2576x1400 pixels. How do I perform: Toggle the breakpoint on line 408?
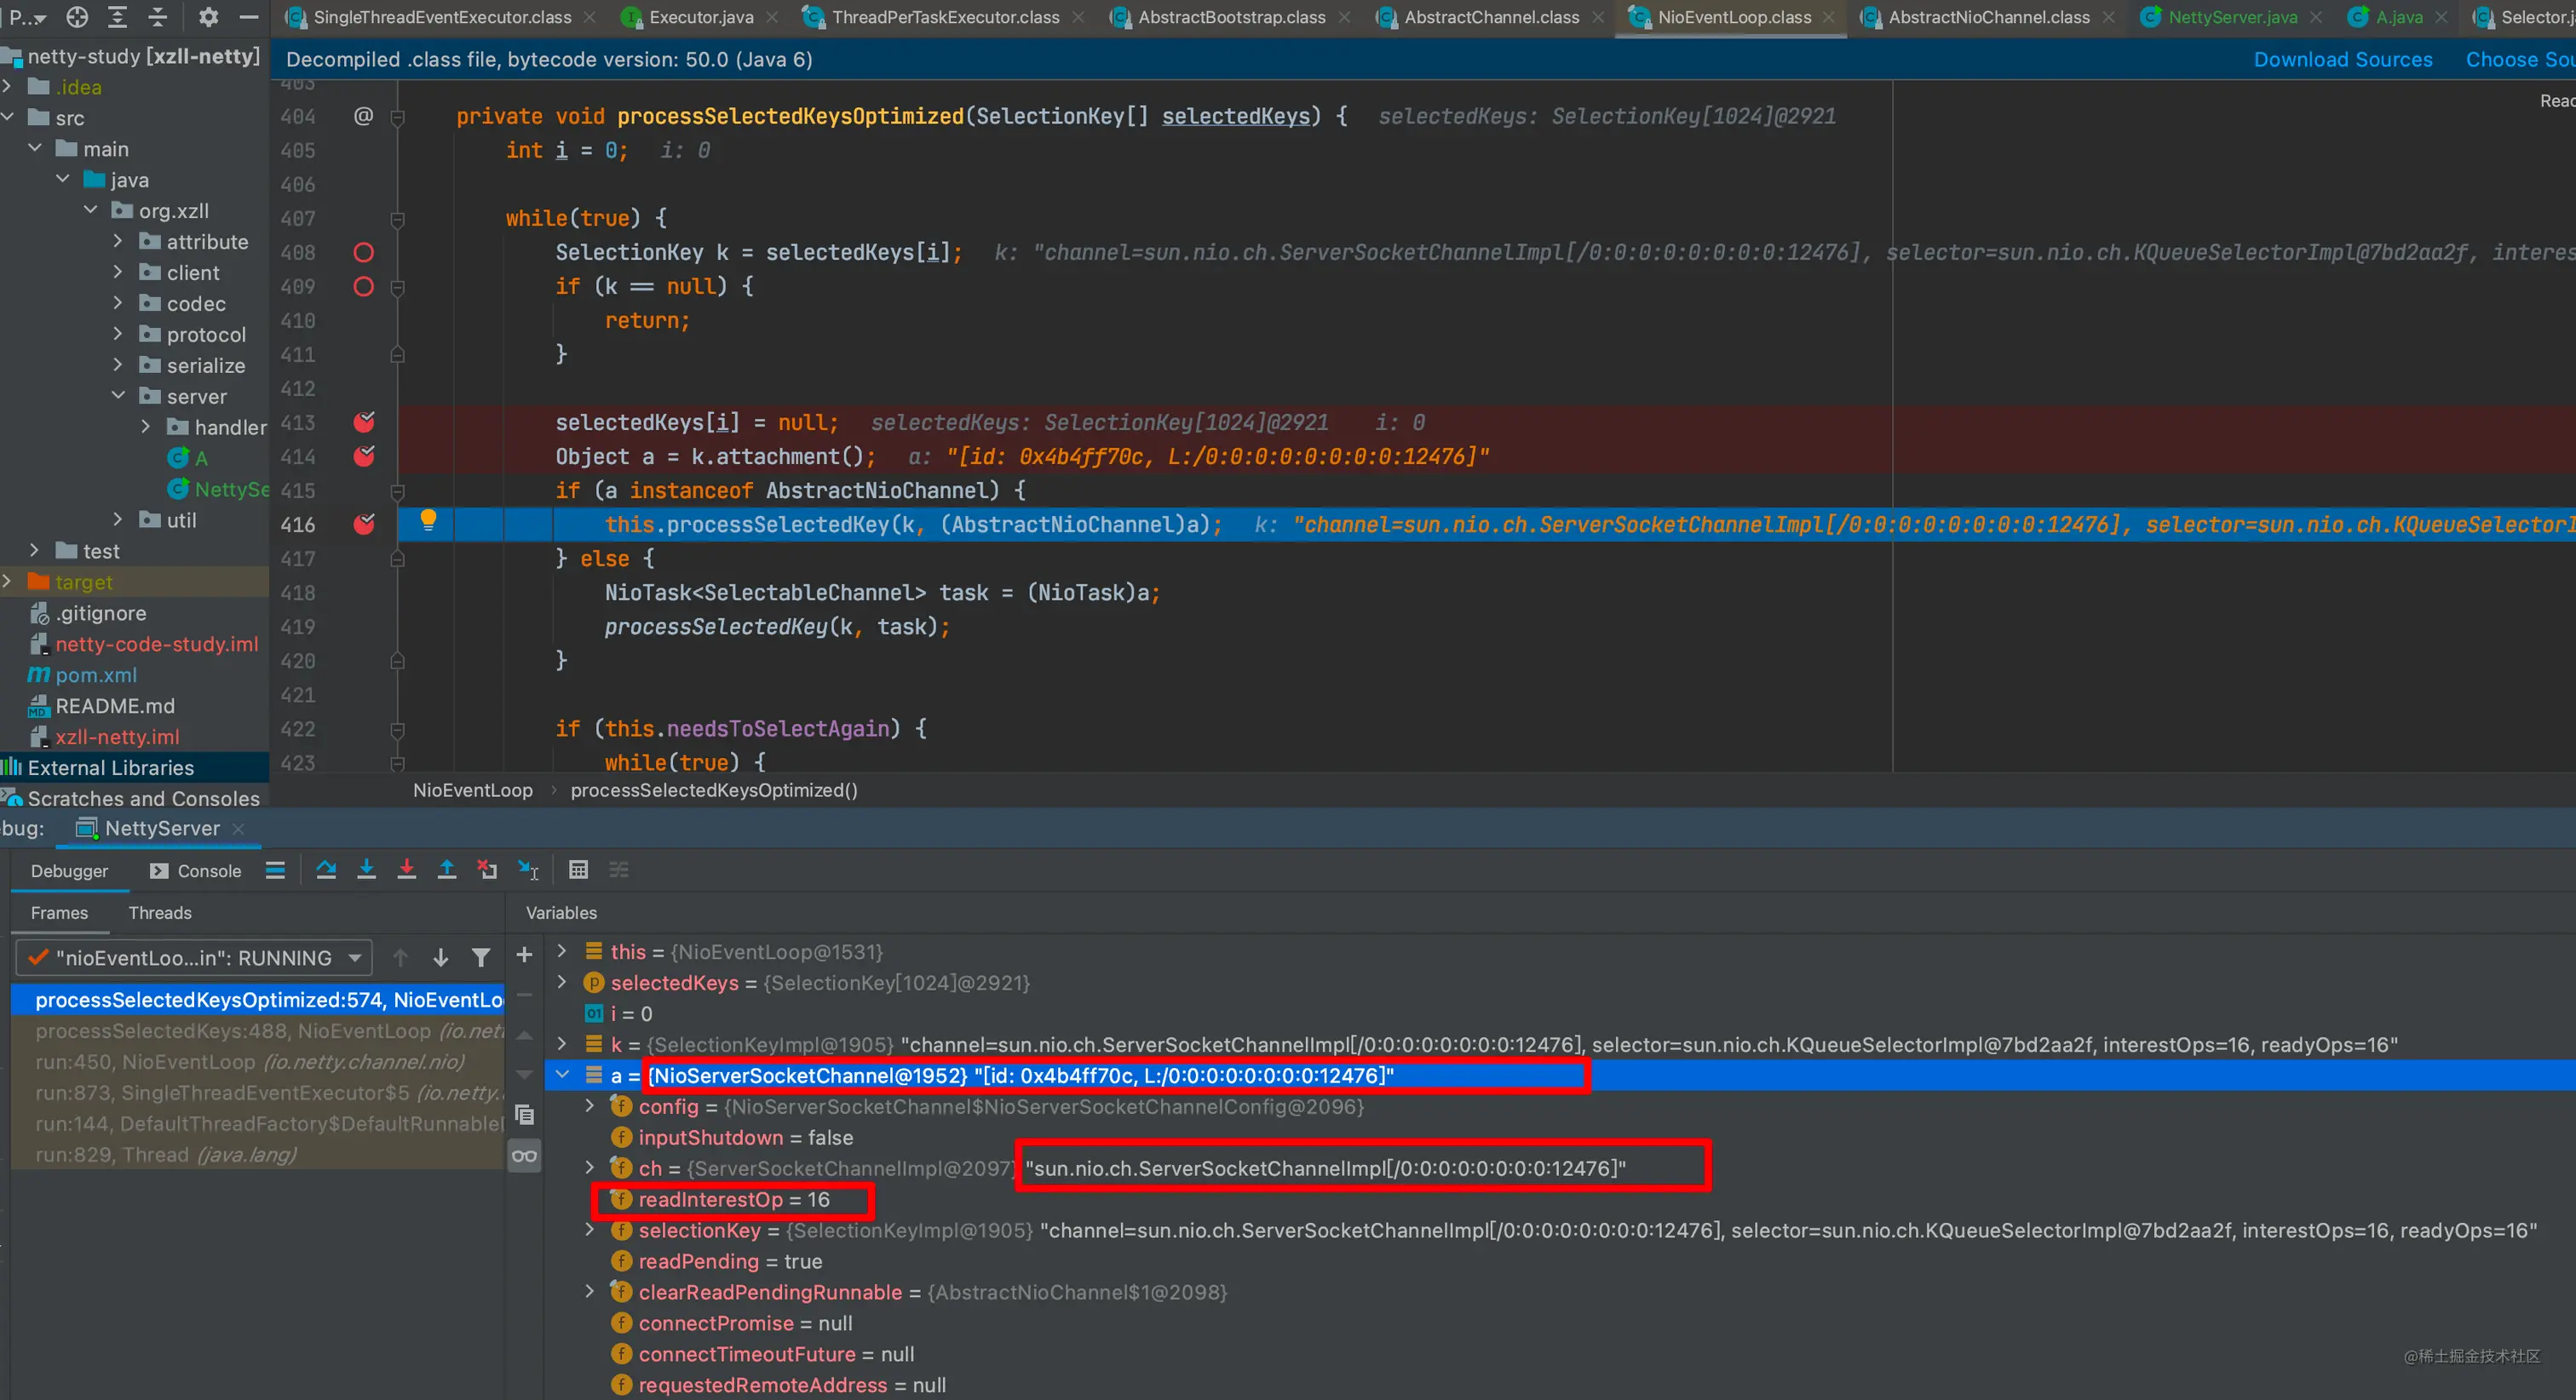coord(364,252)
